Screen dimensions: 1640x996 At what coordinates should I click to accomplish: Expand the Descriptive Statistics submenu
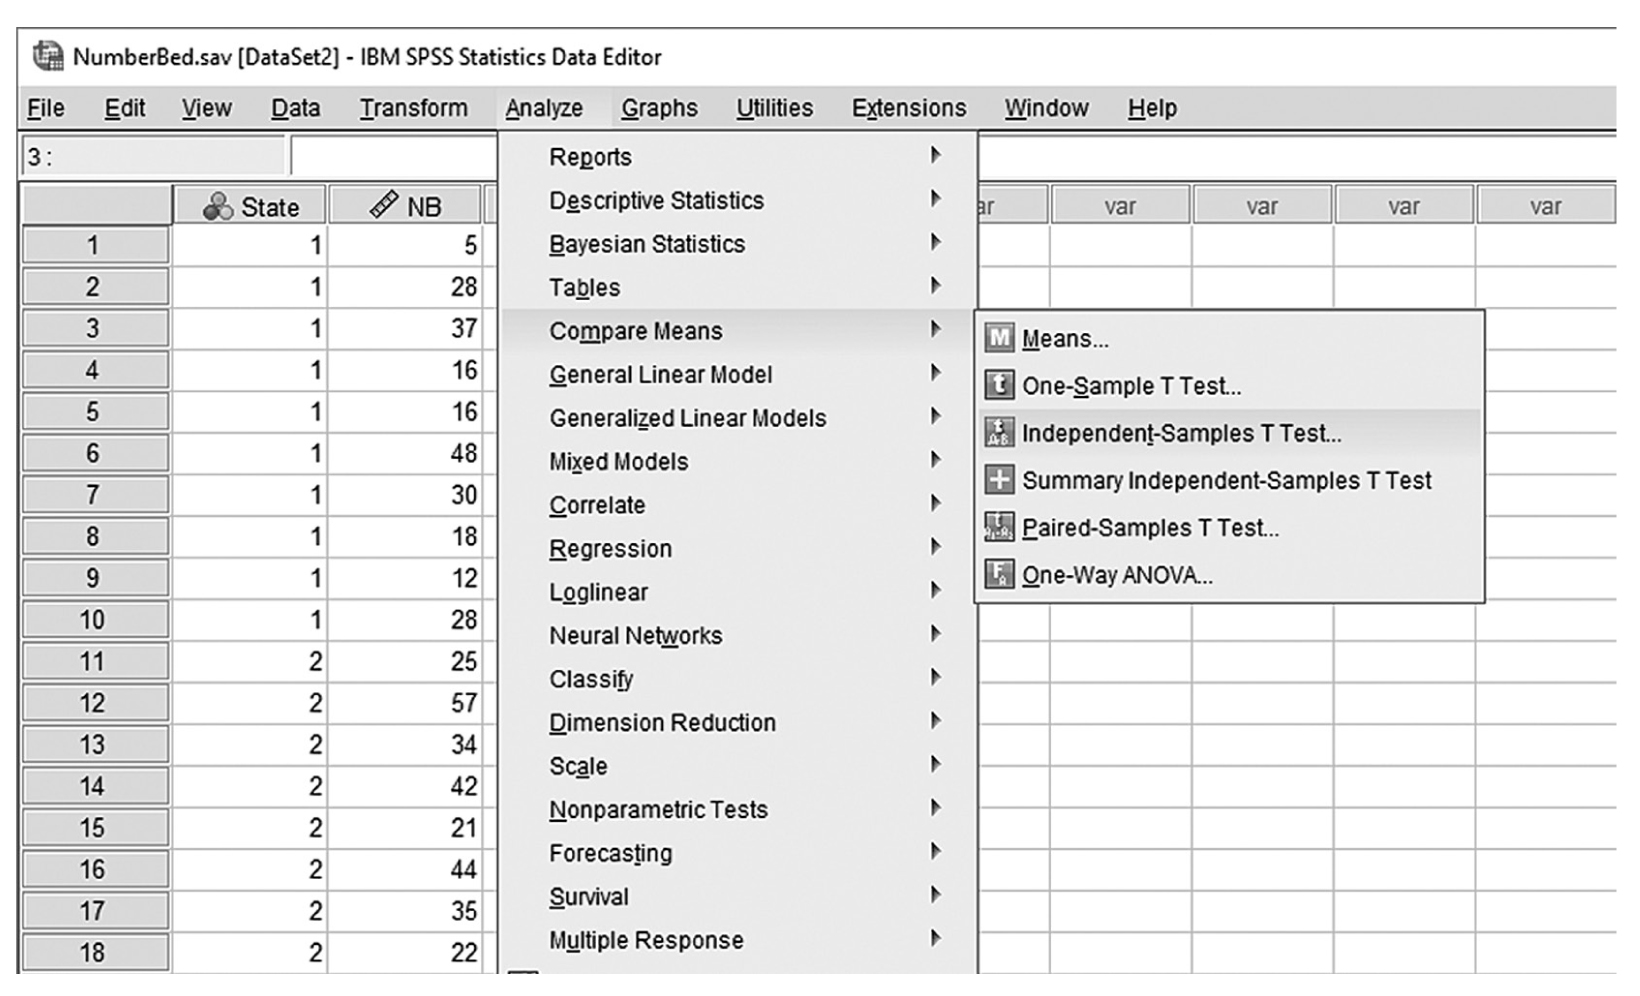coord(738,200)
